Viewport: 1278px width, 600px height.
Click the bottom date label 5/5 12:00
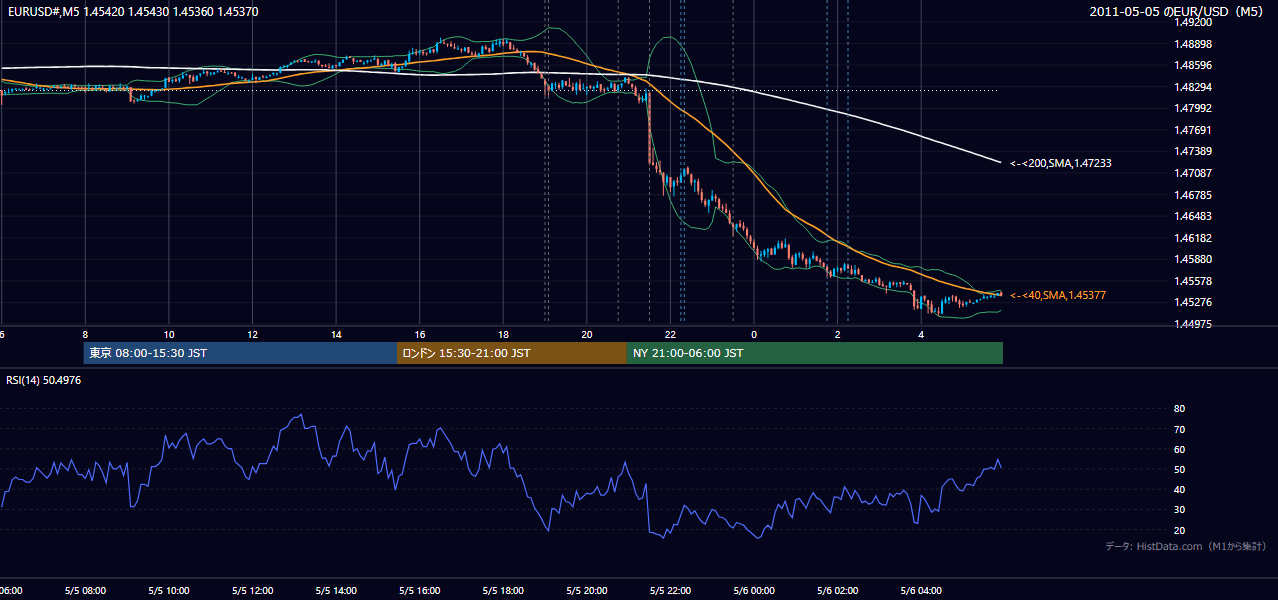point(252,591)
